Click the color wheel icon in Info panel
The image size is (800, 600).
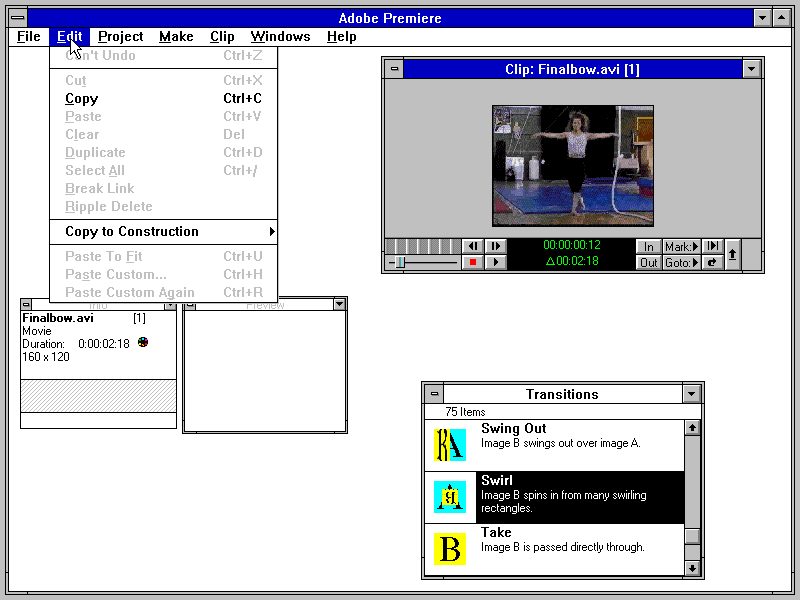pos(143,342)
